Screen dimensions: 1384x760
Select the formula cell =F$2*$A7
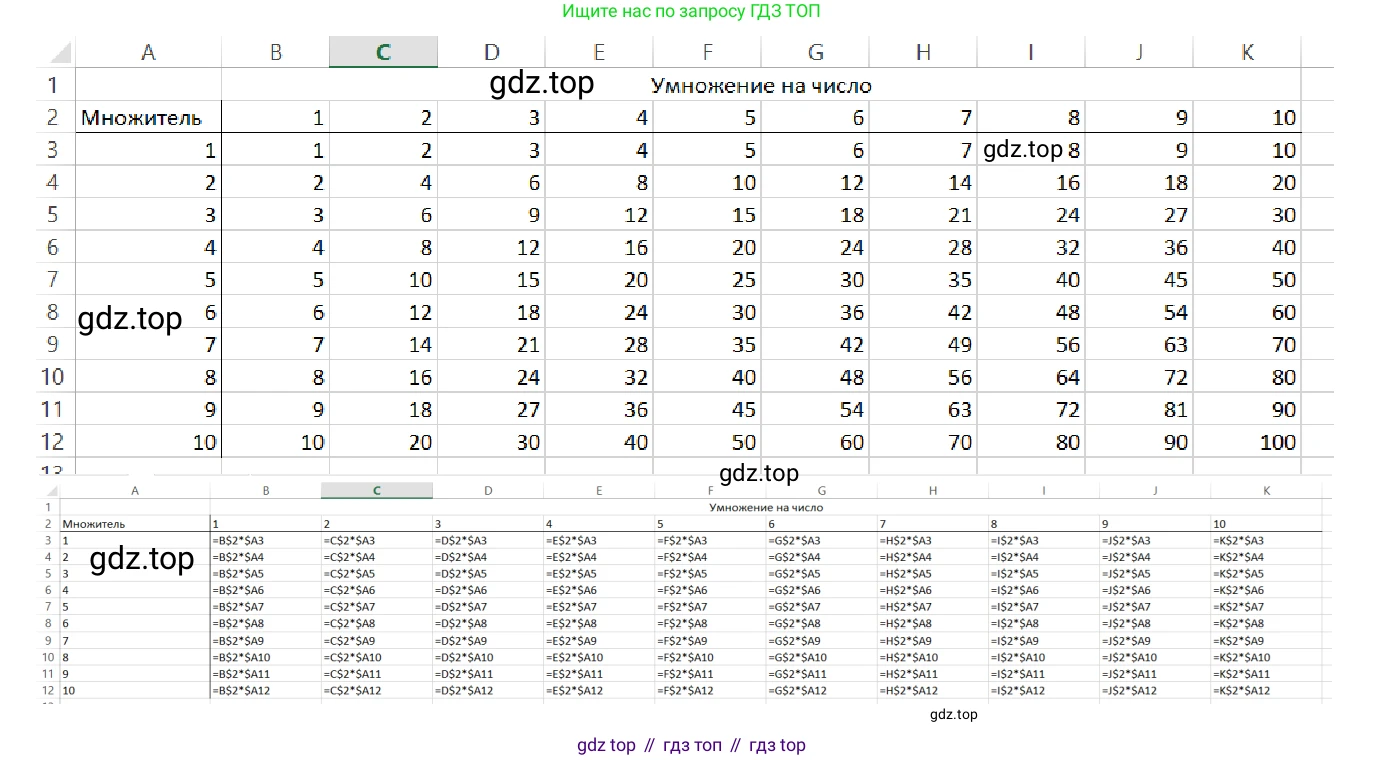(711, 607)
